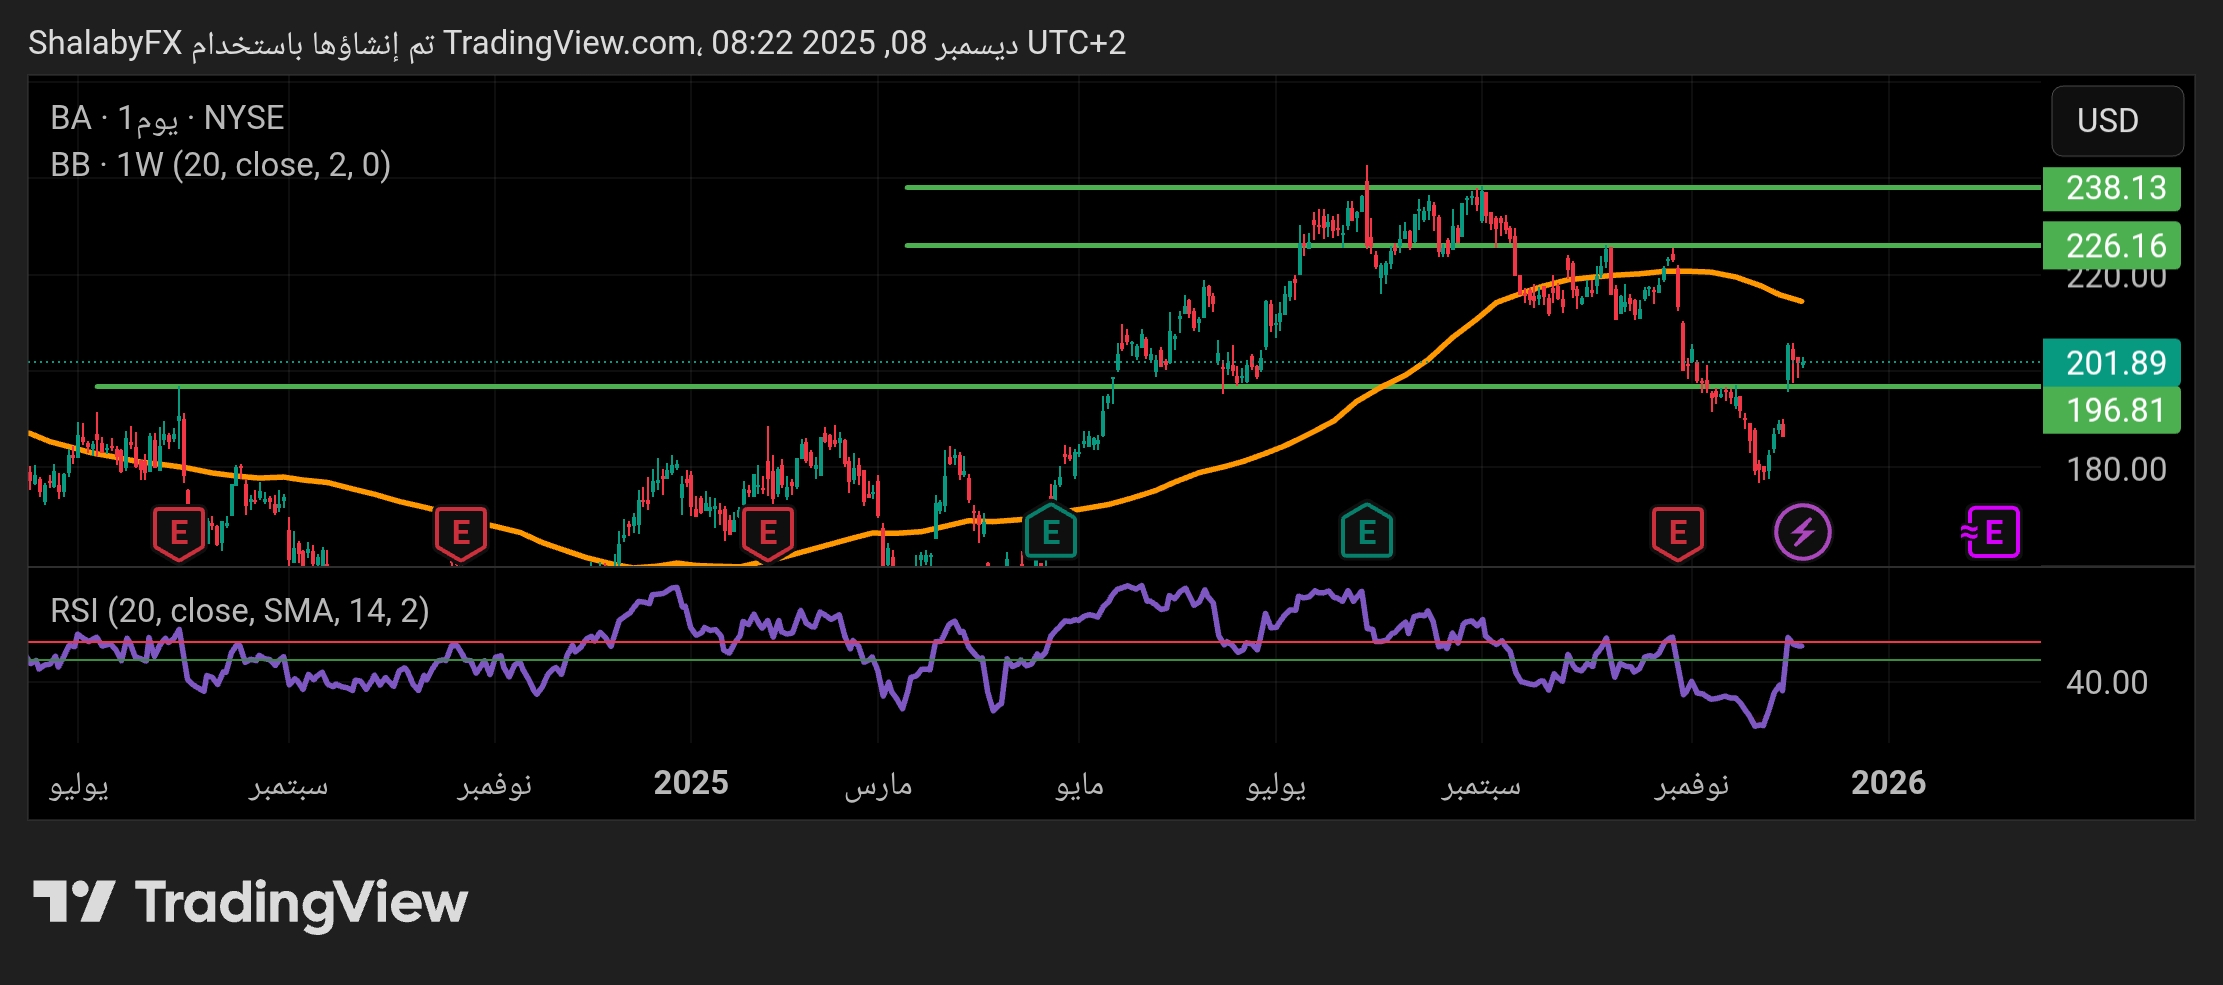Click the rightmost red earnings marker near نوفمبر 2025
2223x985 pixels.
pyautogui.click(x=1678, y=533)
